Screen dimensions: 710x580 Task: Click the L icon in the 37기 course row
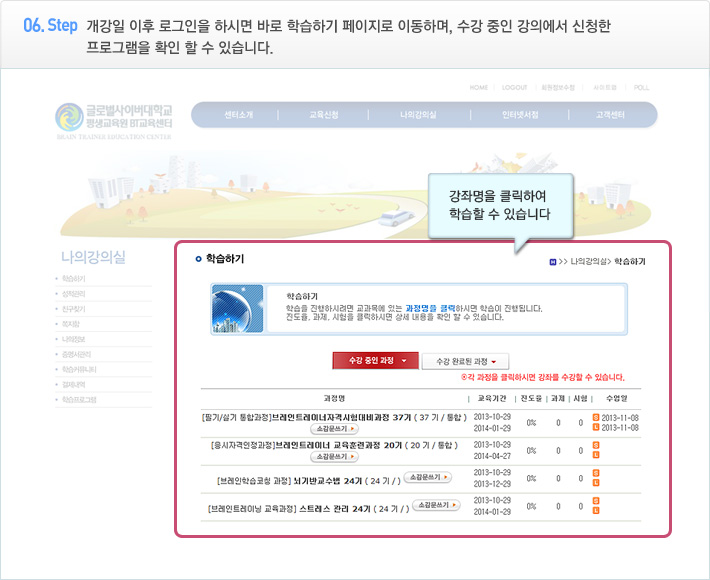(x=596, y=427)
